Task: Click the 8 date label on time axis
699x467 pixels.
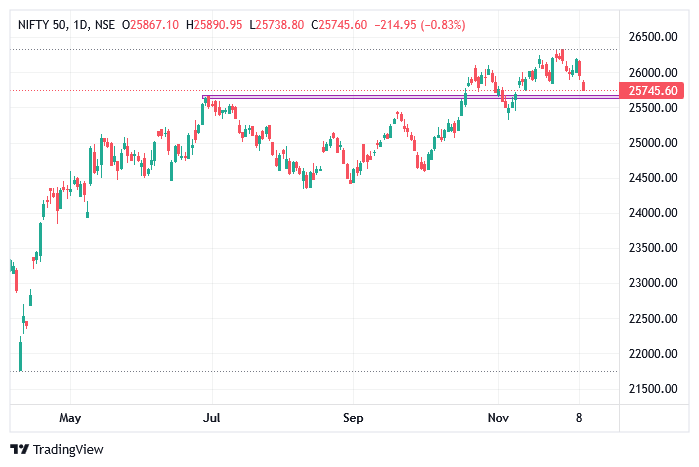Action: click(579, 417)
